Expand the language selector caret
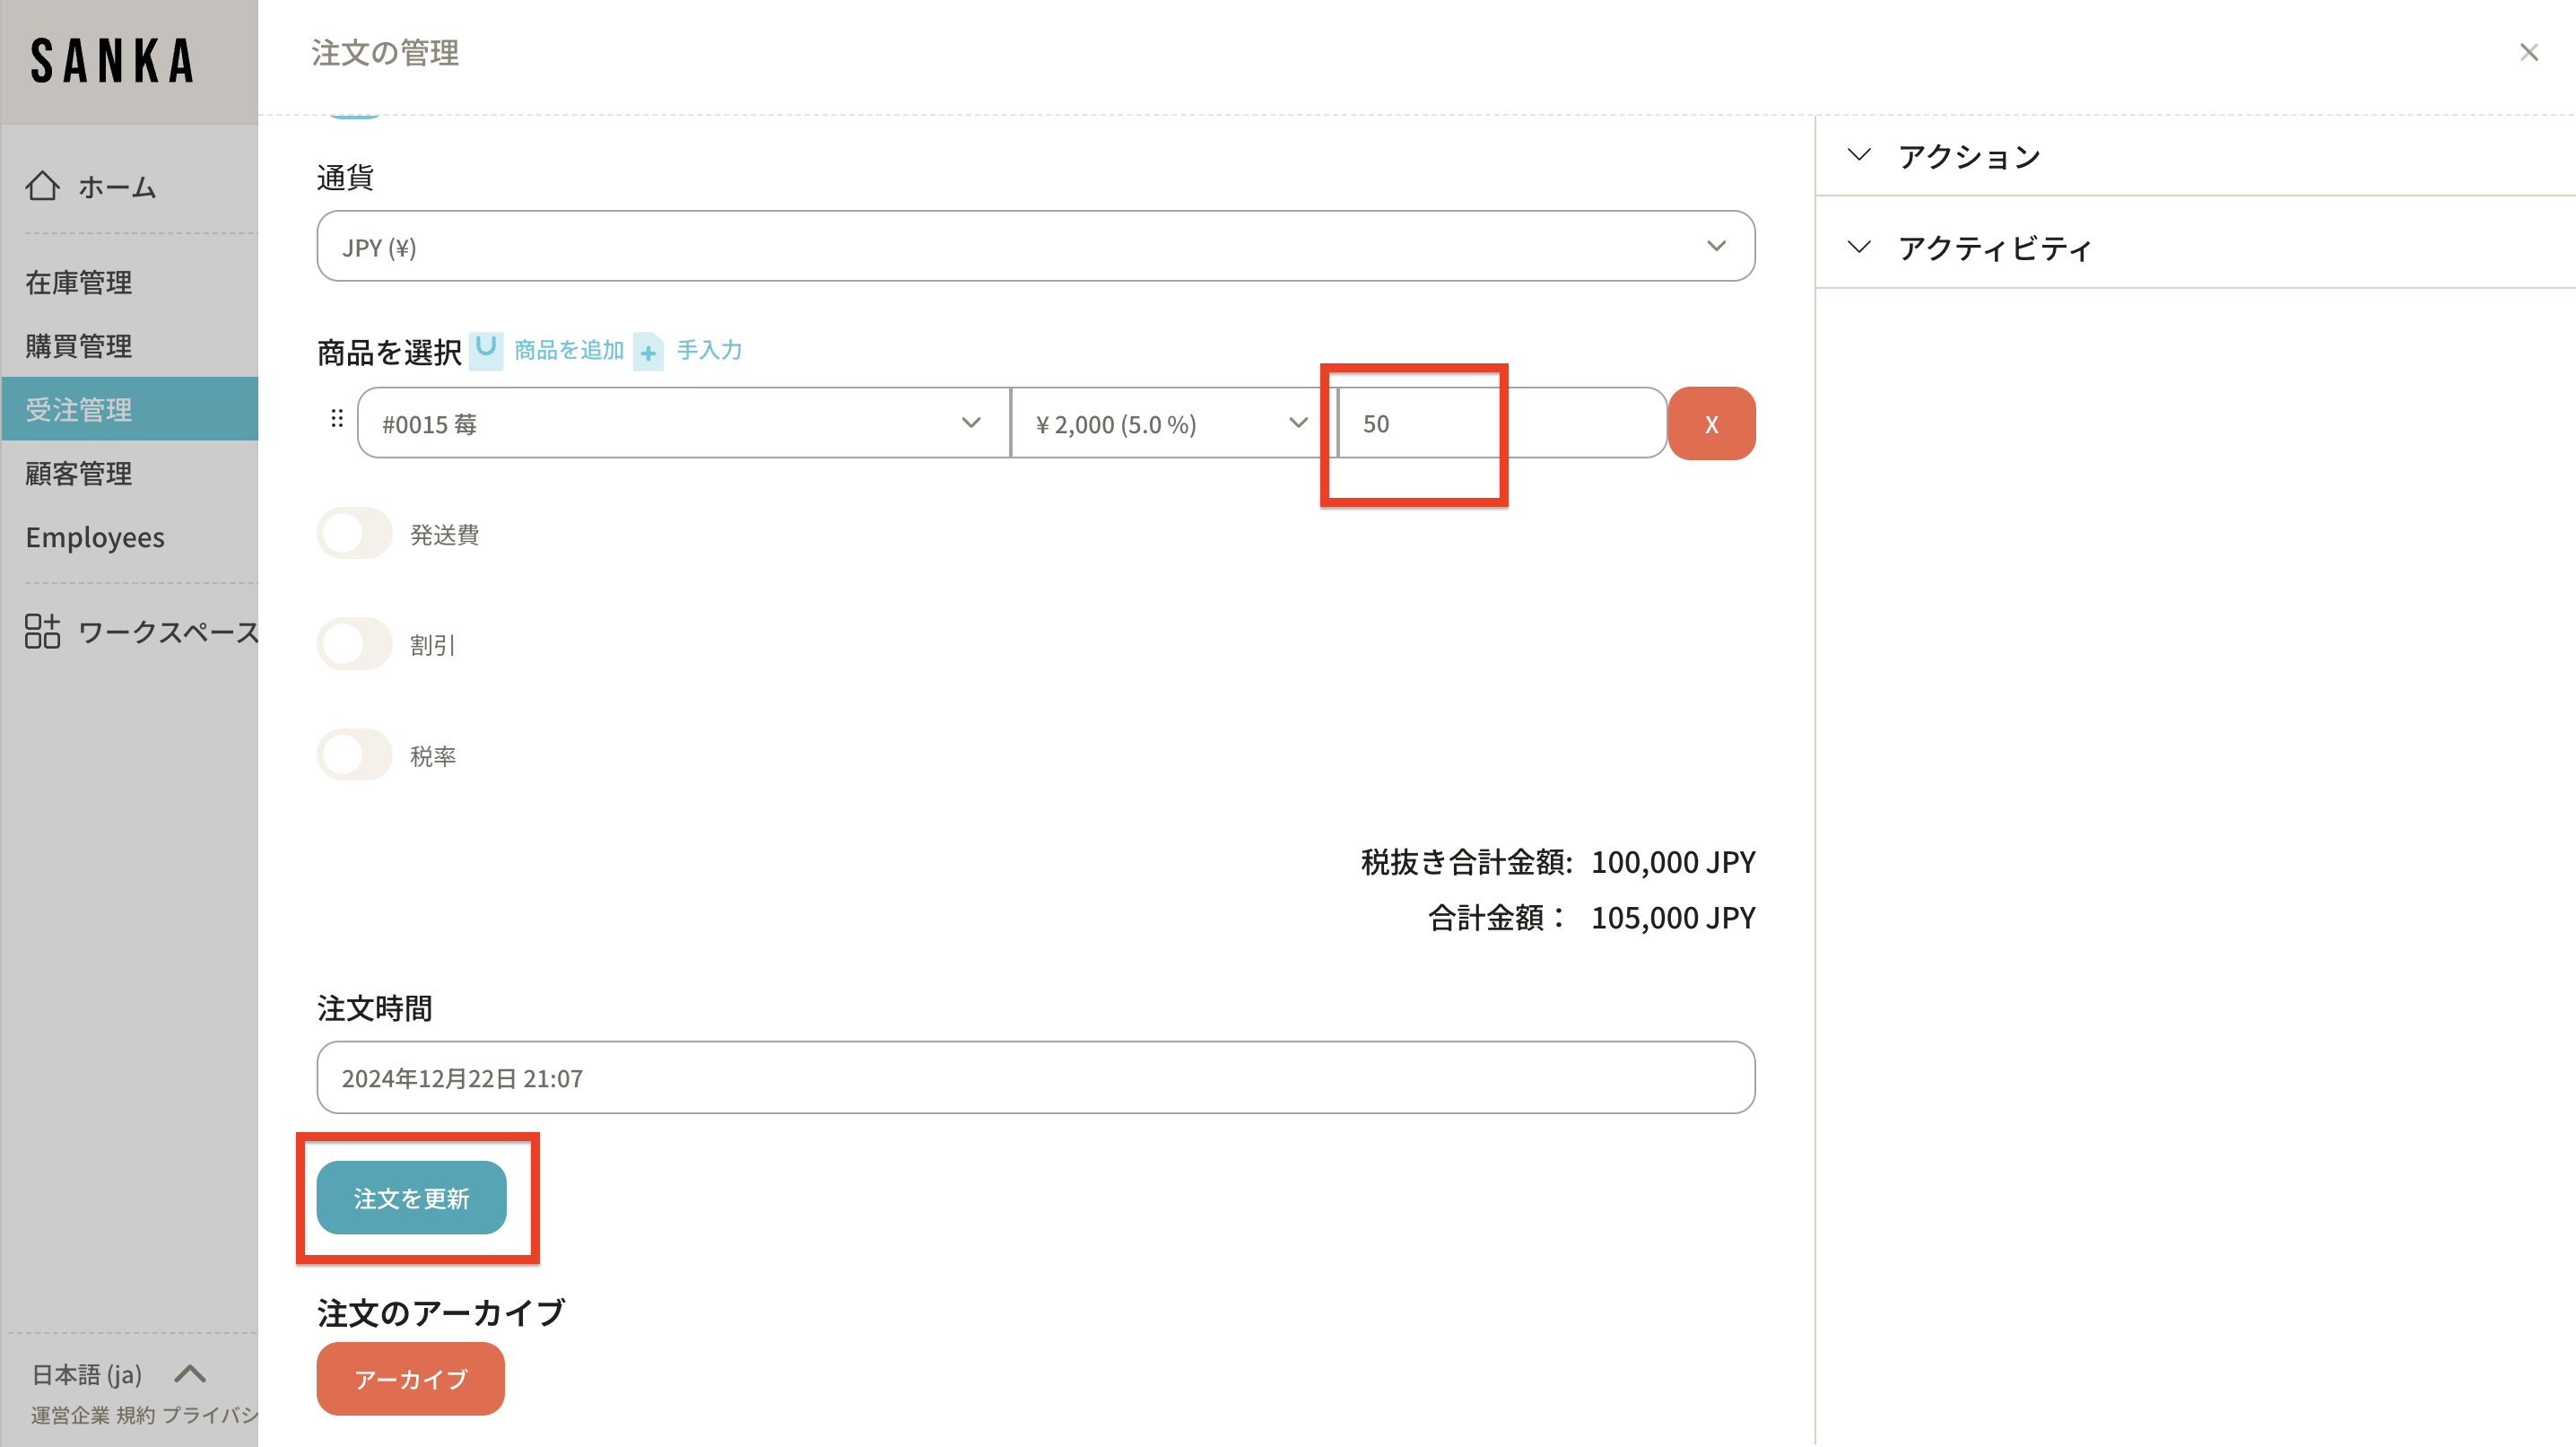 [190, 1374]
